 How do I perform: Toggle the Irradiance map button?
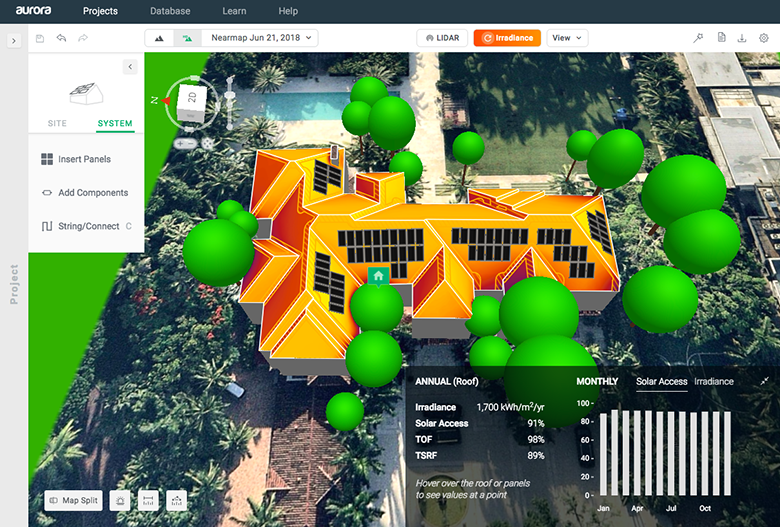point(507,38)
